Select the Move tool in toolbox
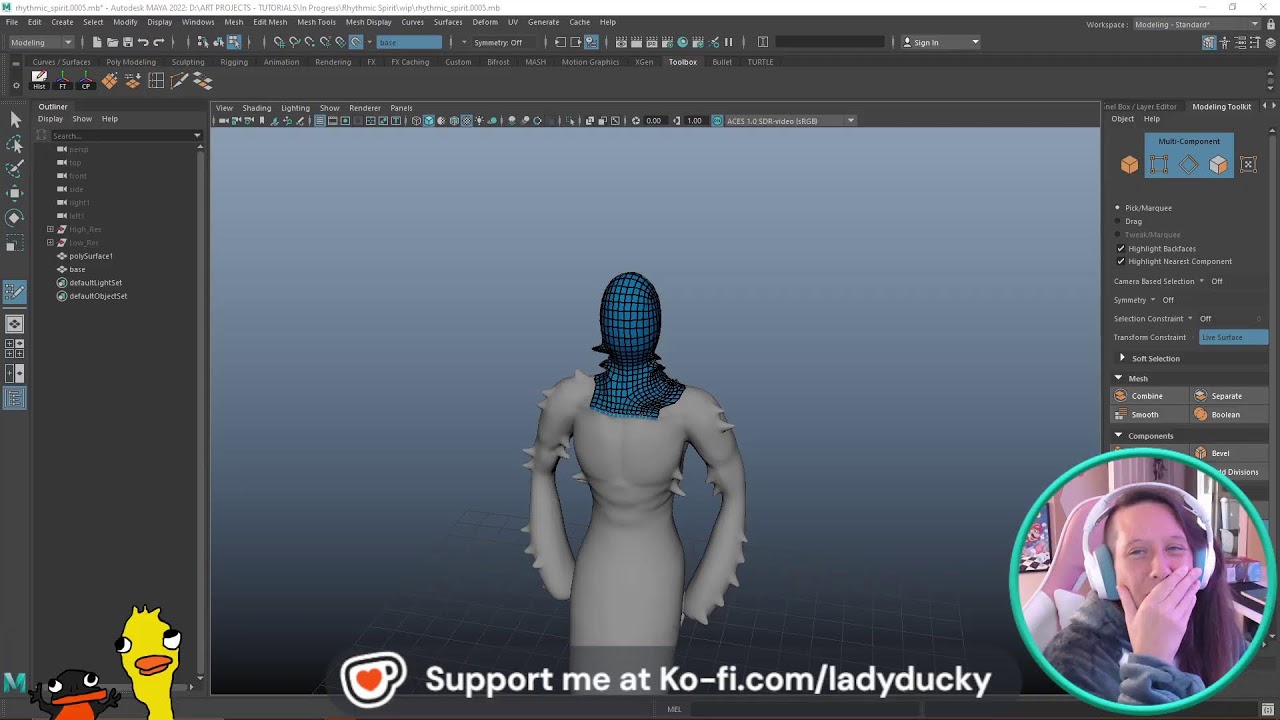The height and width of the screenshot is (720, 1280). 15,193
